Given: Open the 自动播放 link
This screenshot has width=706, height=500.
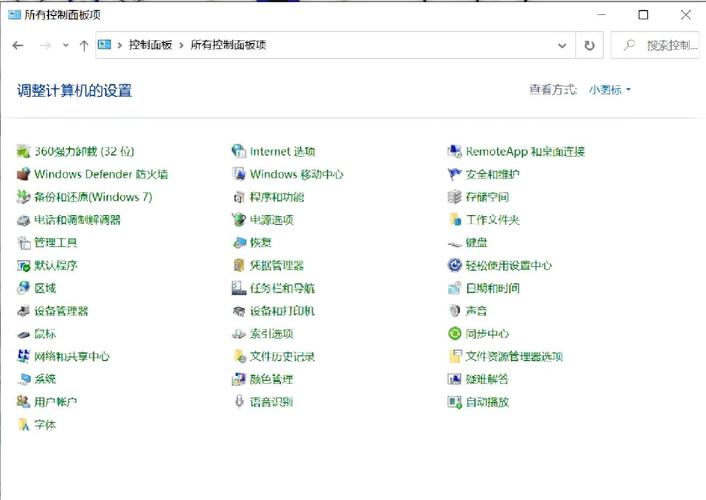Looking at the screenshot, I should click(x=487, y=402).
